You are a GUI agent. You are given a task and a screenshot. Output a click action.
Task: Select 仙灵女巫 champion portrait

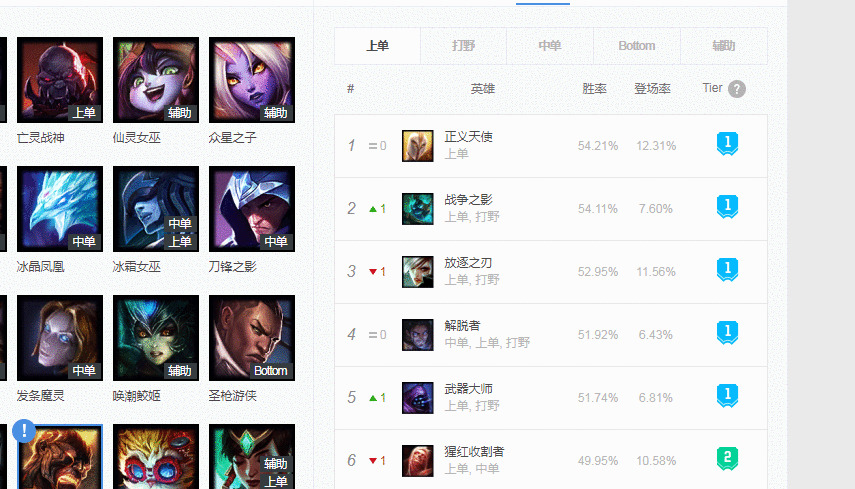tap(156, 80)
